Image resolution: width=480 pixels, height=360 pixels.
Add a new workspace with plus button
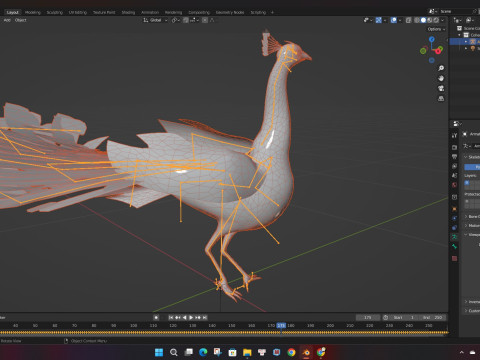point(272,12)
